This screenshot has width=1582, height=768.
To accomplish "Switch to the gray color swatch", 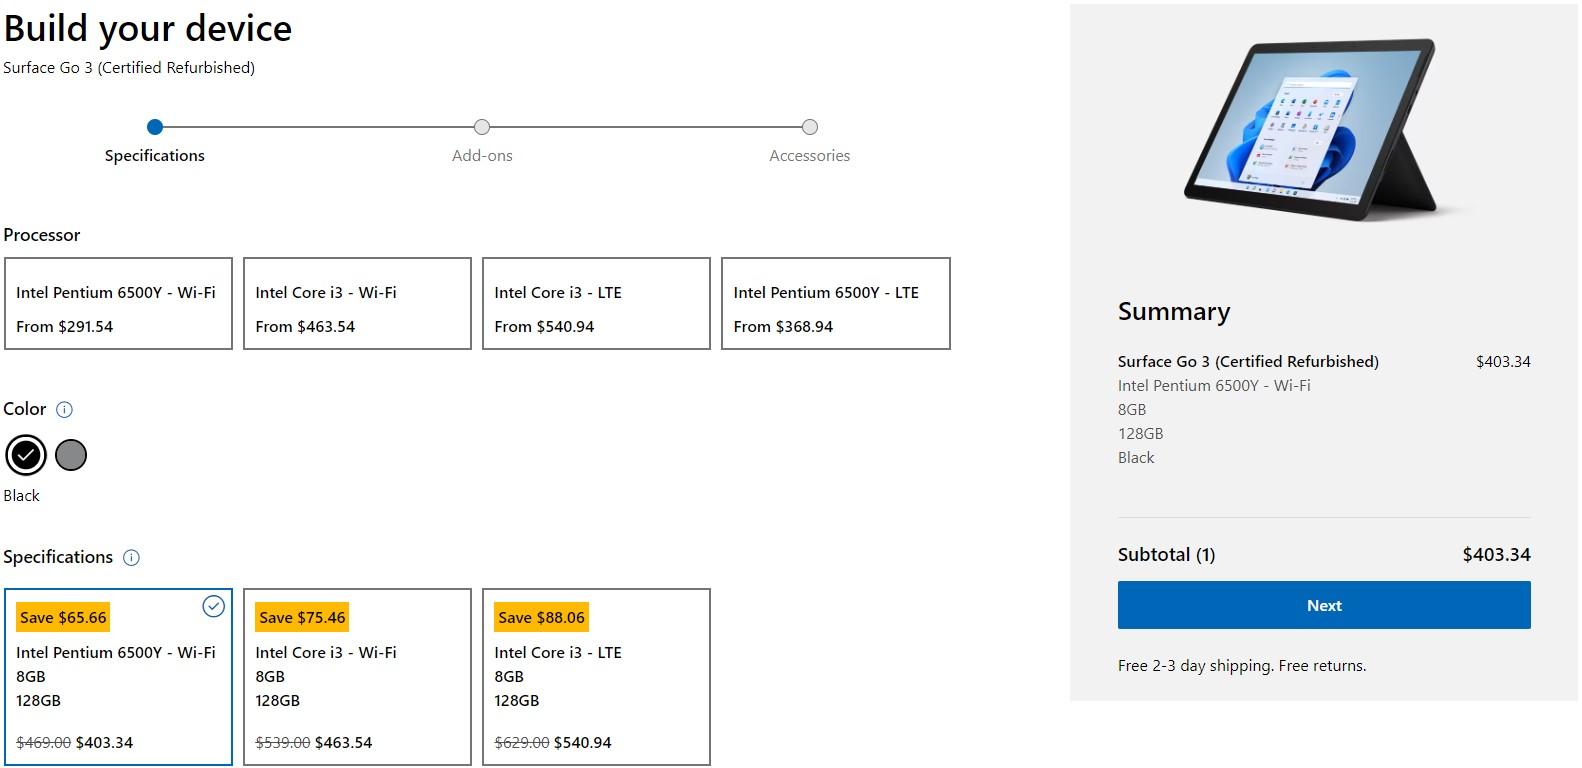I will [x=71, y=455].
